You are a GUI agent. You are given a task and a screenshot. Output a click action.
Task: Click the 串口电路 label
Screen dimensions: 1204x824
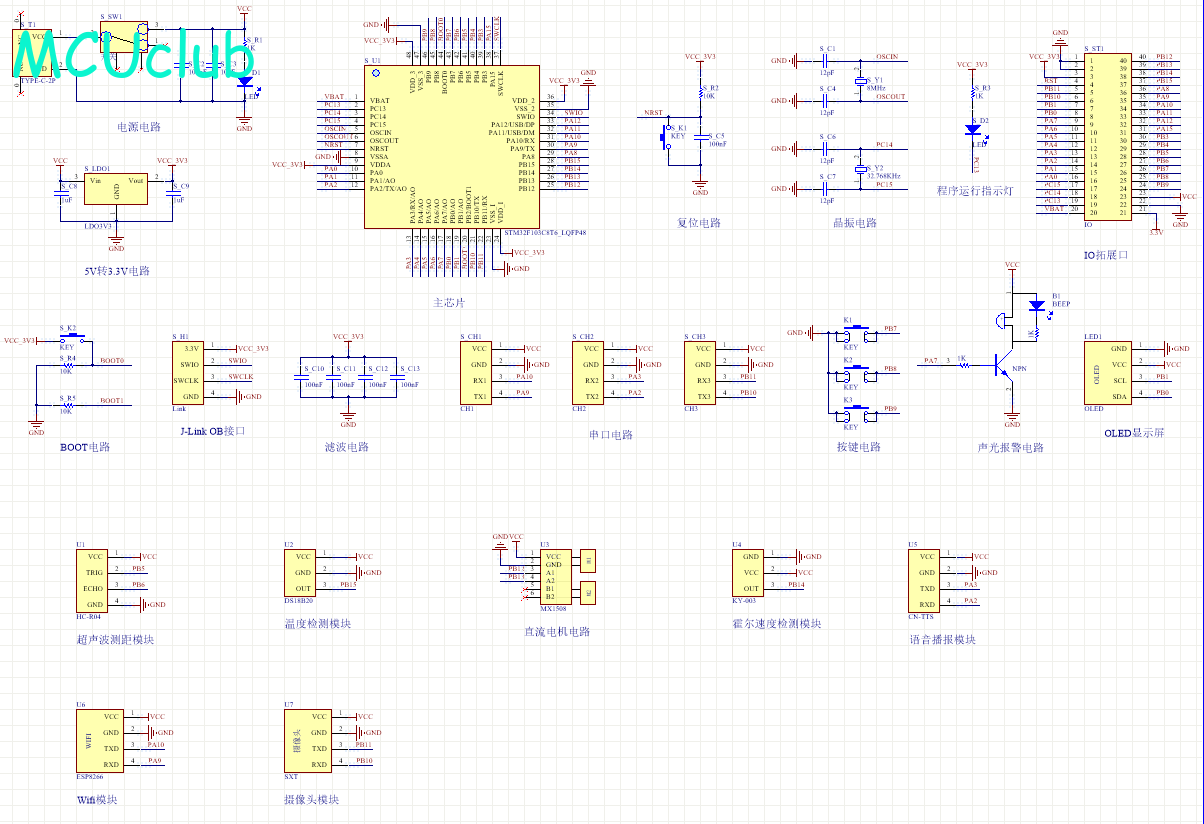point(611,435)
